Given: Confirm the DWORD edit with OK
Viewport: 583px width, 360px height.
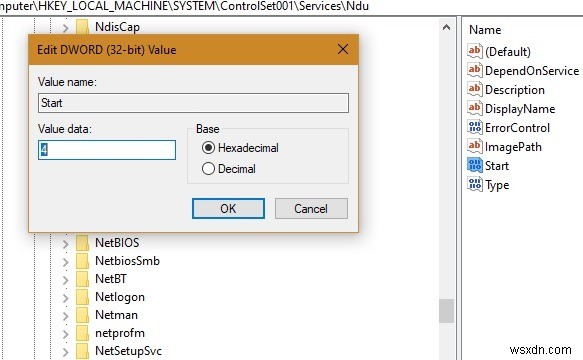Looking at the screenshot, I should [x=228, y=208].
